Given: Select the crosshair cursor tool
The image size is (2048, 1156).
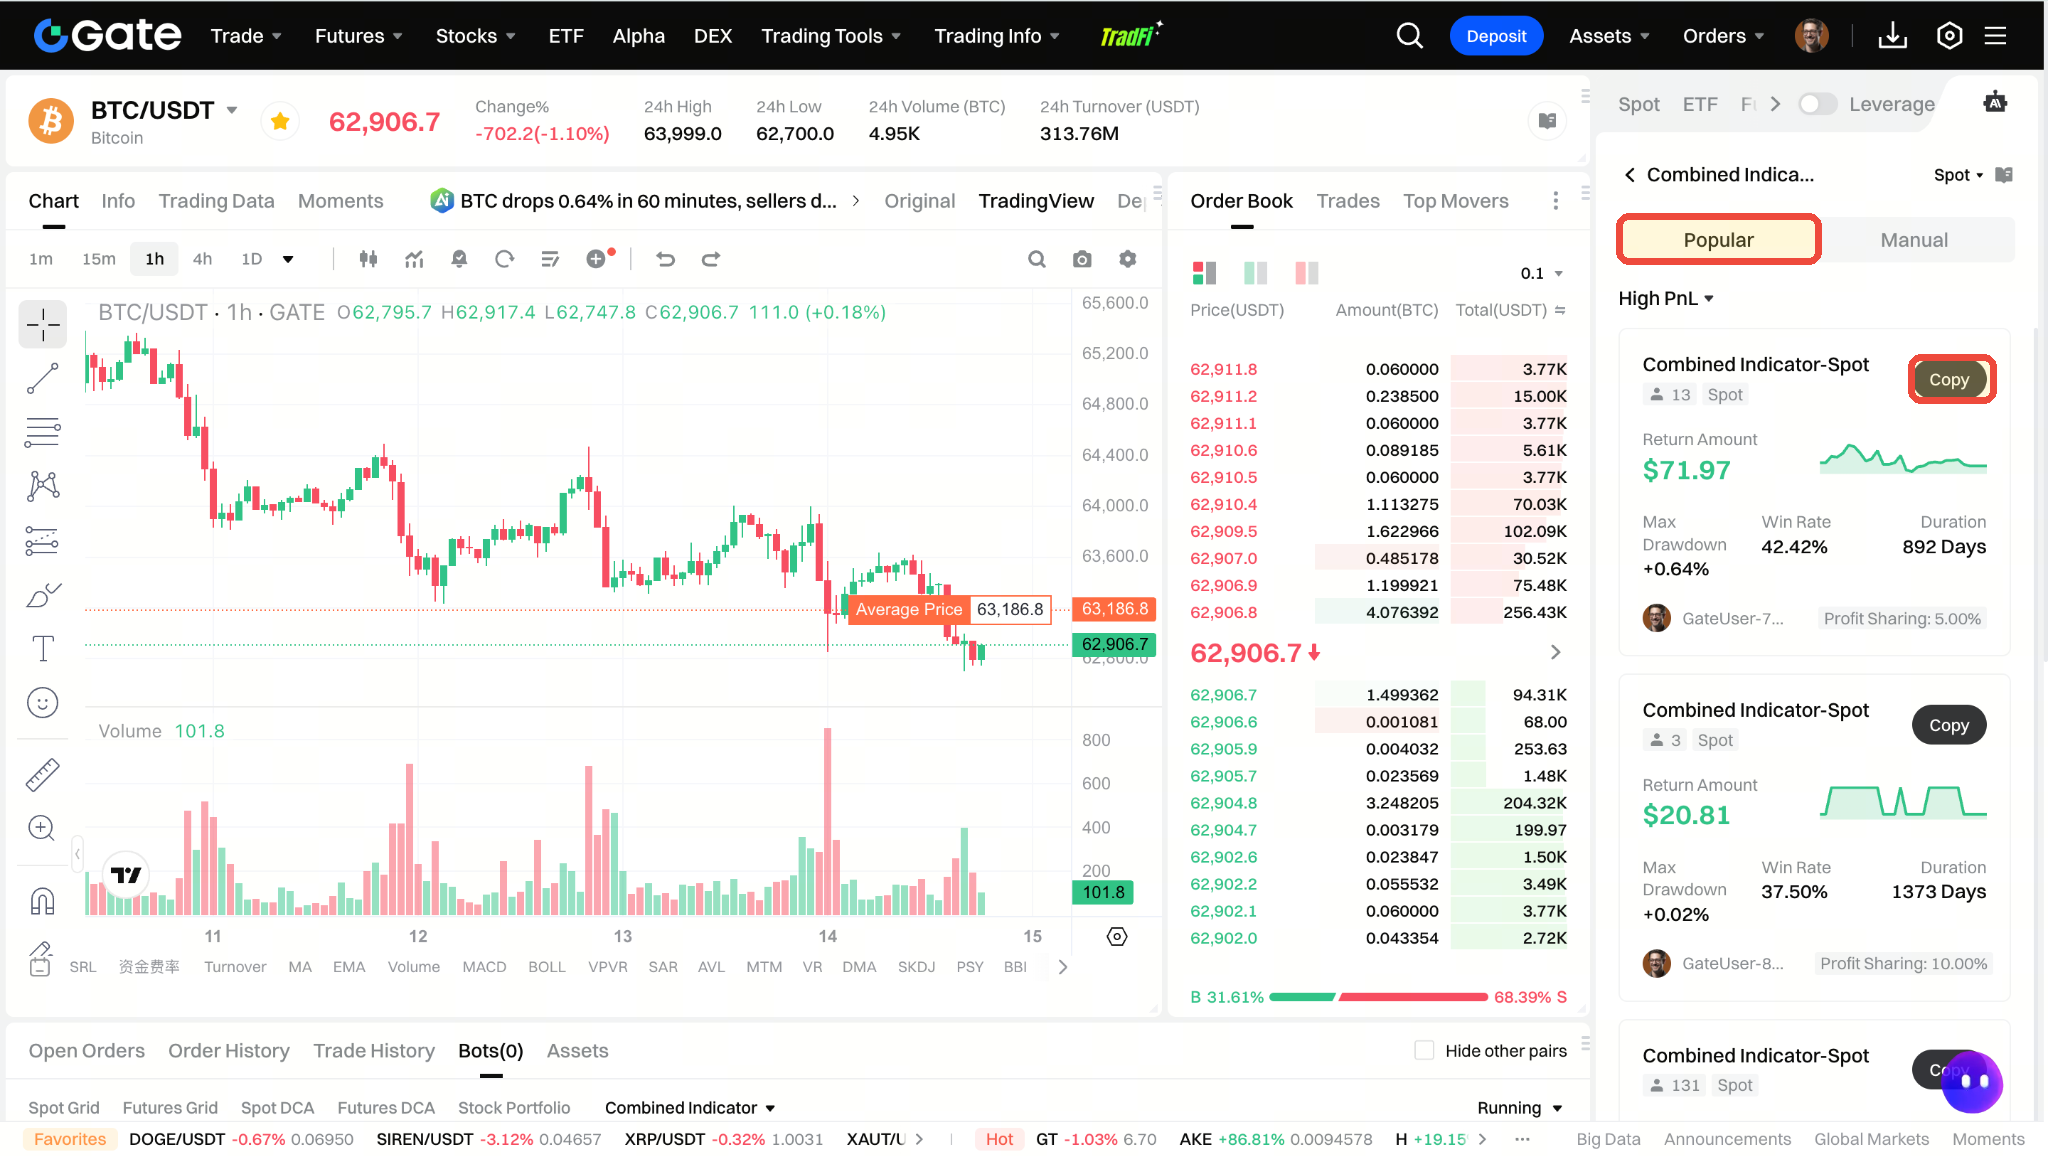Looking at the screenshot, I should [x=43, y=324].
